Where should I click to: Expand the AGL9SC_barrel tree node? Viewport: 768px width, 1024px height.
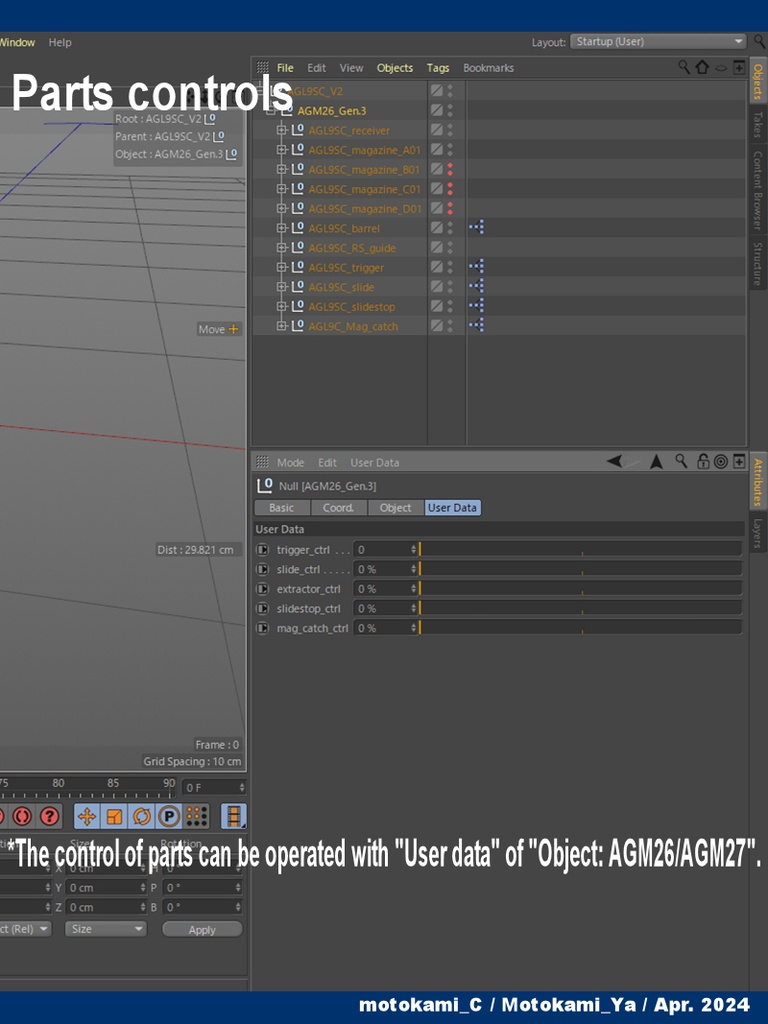(x=281, y=228)
